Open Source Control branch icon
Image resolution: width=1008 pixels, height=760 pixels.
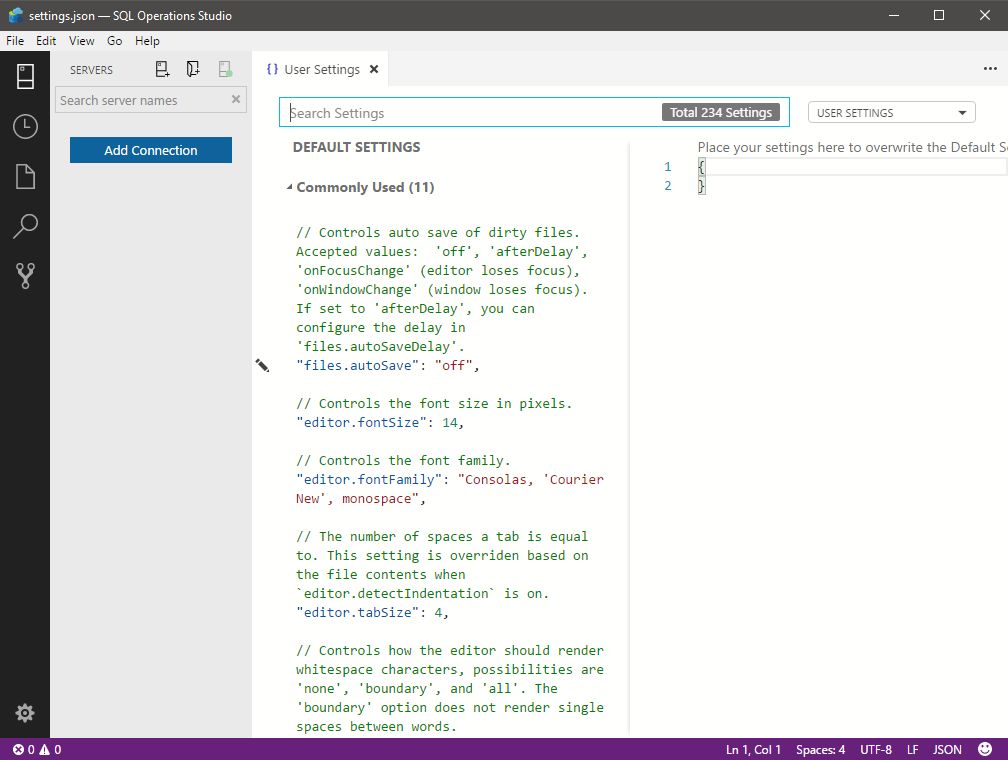pyautogui.click(x=25, y=276)
